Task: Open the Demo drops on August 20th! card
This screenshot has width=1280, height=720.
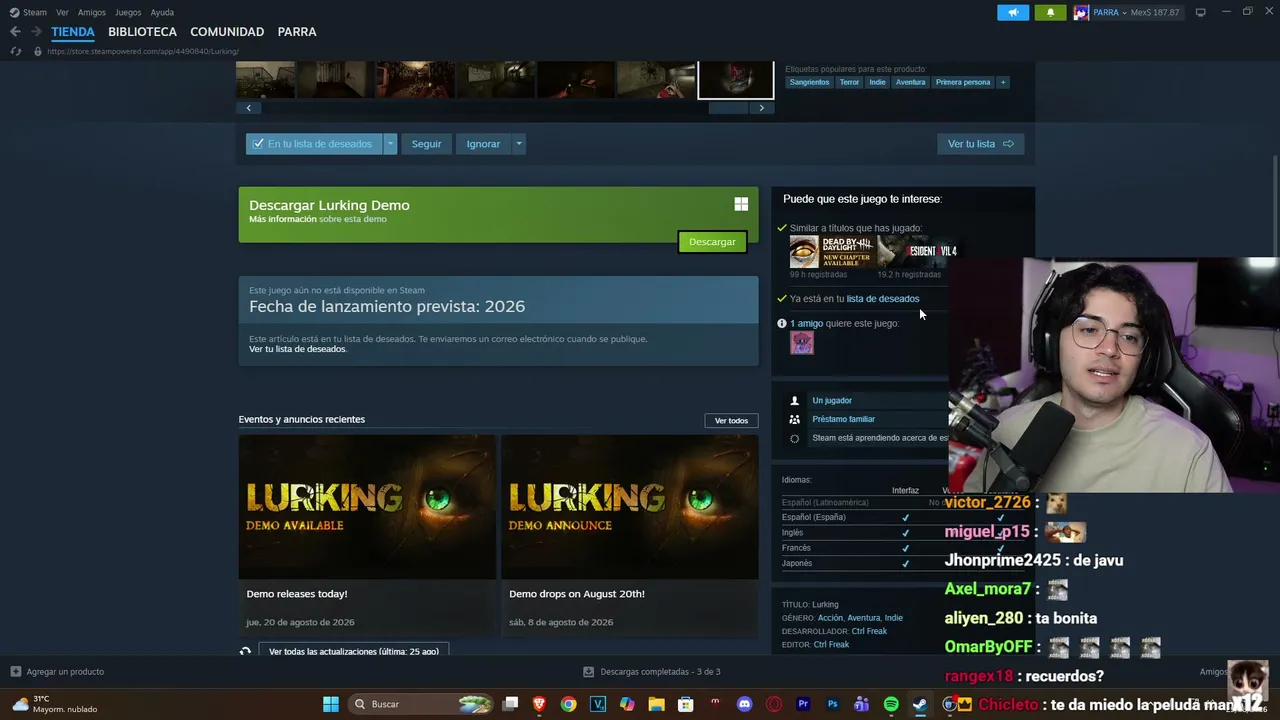Action: pos(630,534)
